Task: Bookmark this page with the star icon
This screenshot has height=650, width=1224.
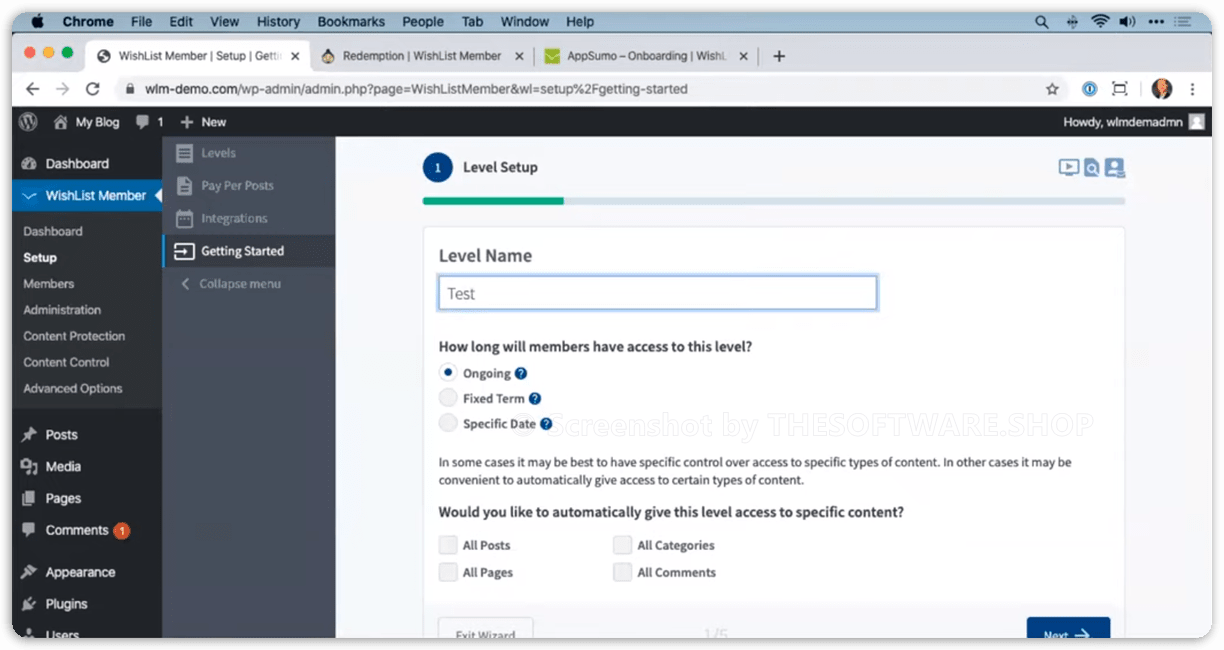Action: (x=1052, y=89)
